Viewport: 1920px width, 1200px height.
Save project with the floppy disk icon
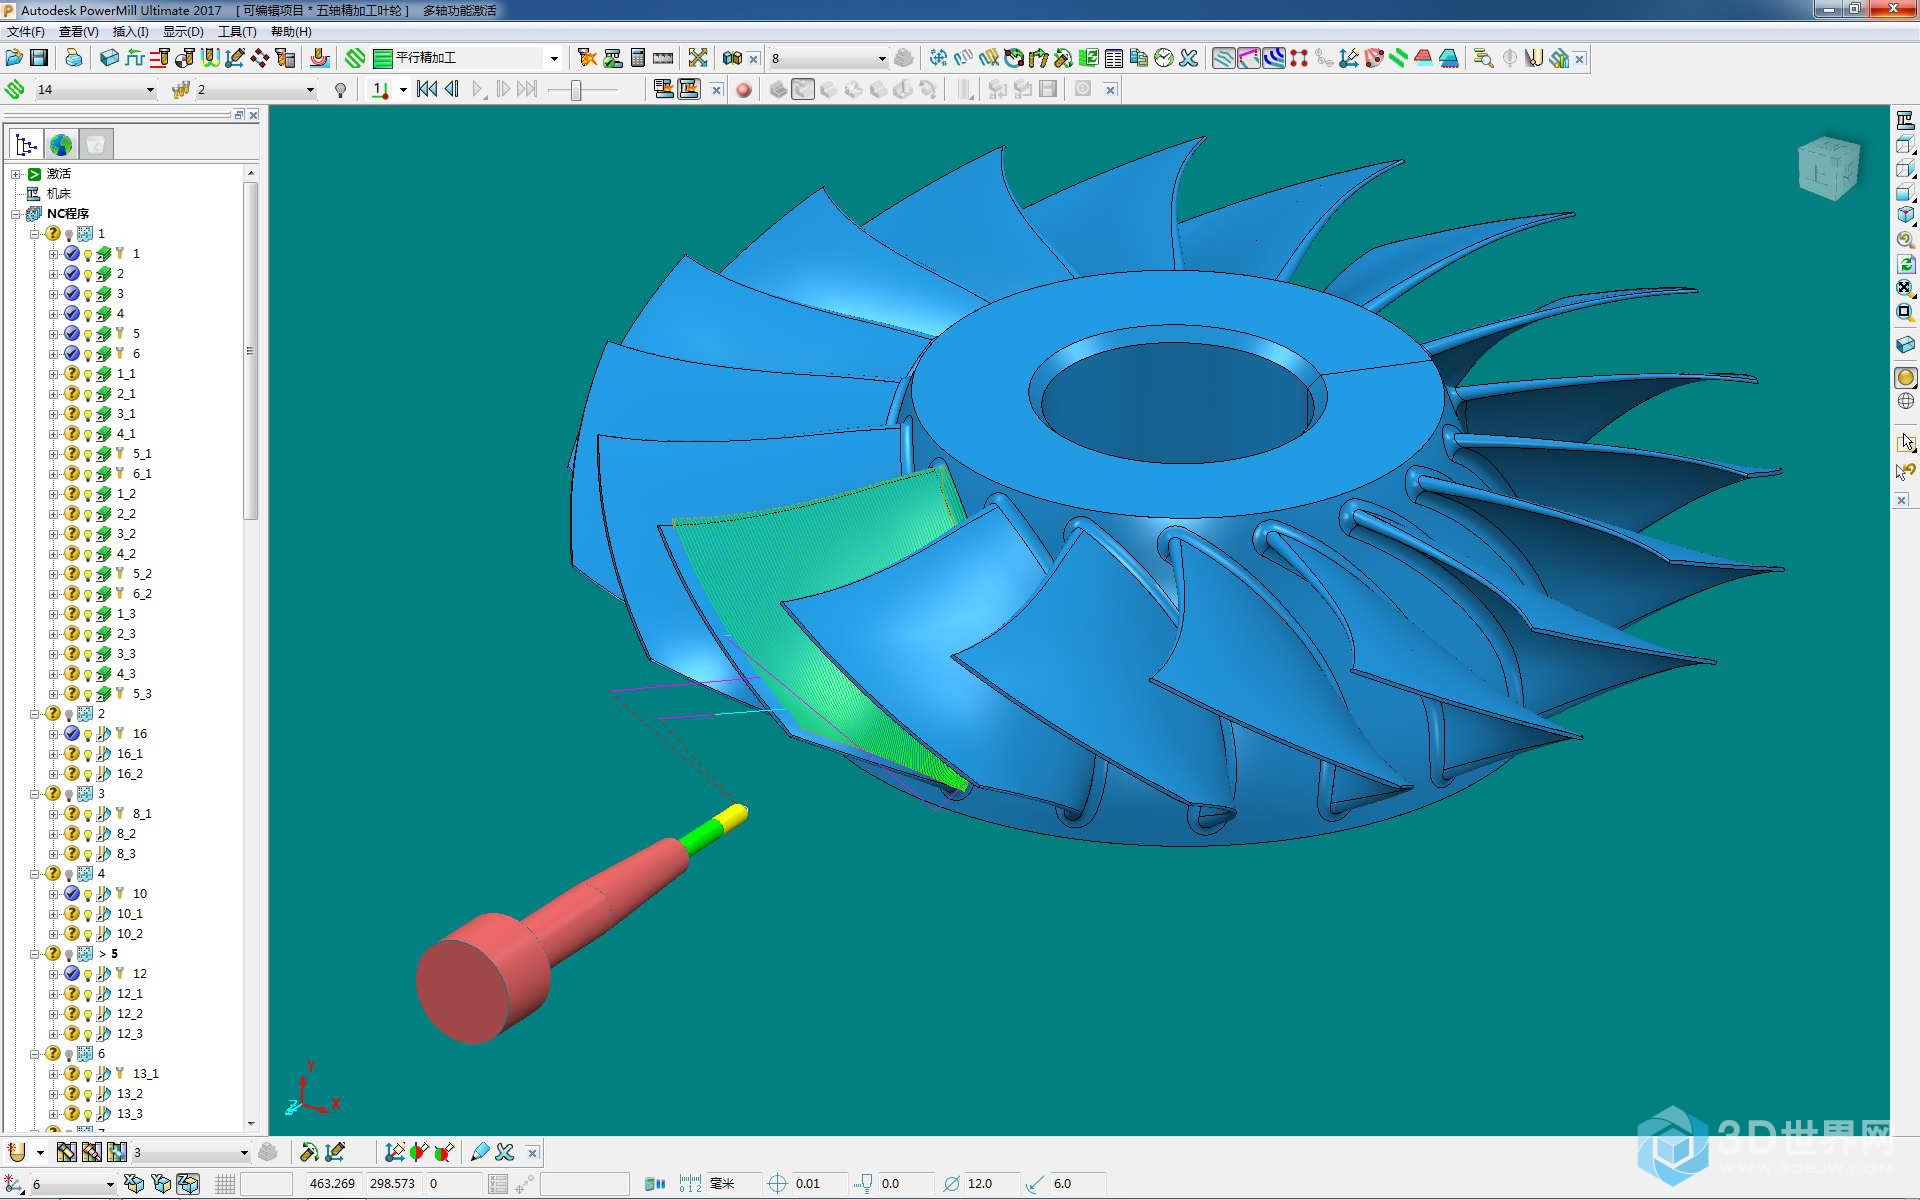[39, 58]
